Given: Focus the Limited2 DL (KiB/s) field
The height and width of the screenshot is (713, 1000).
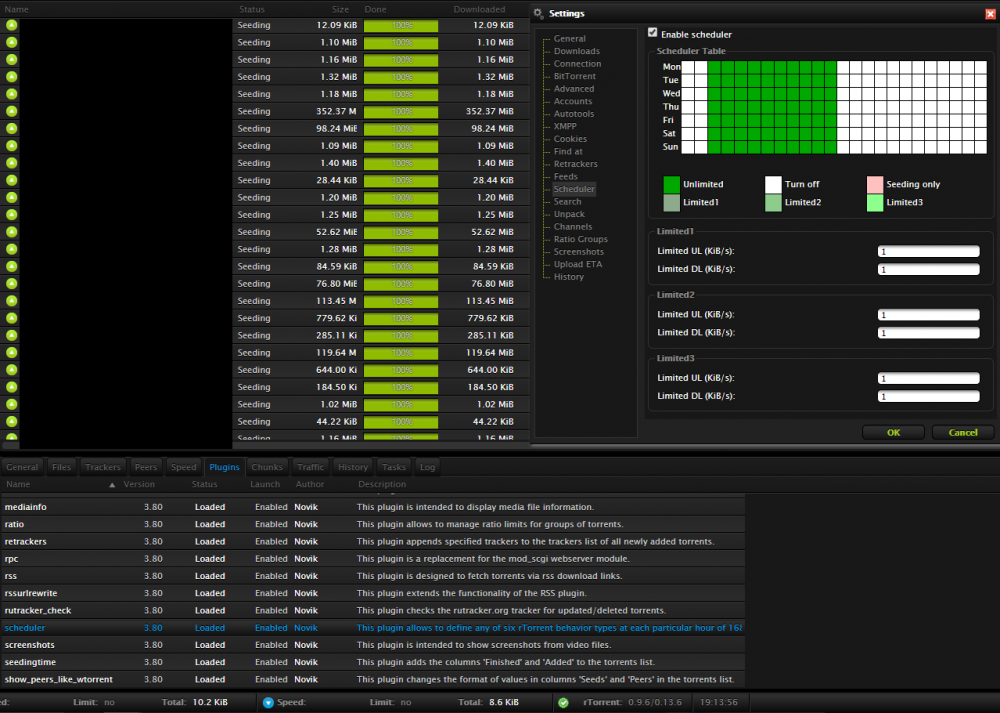Looking at the screenshot, I should pyautogui.click(x=929, y=333).
